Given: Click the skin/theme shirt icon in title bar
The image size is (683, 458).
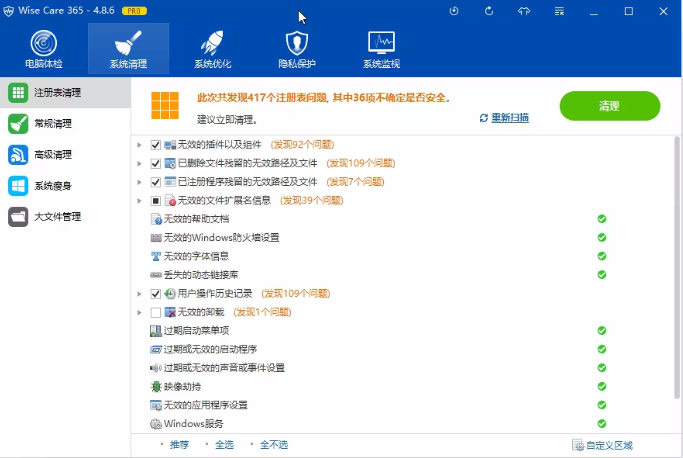Looking at the screenshot, I should 524,11.
